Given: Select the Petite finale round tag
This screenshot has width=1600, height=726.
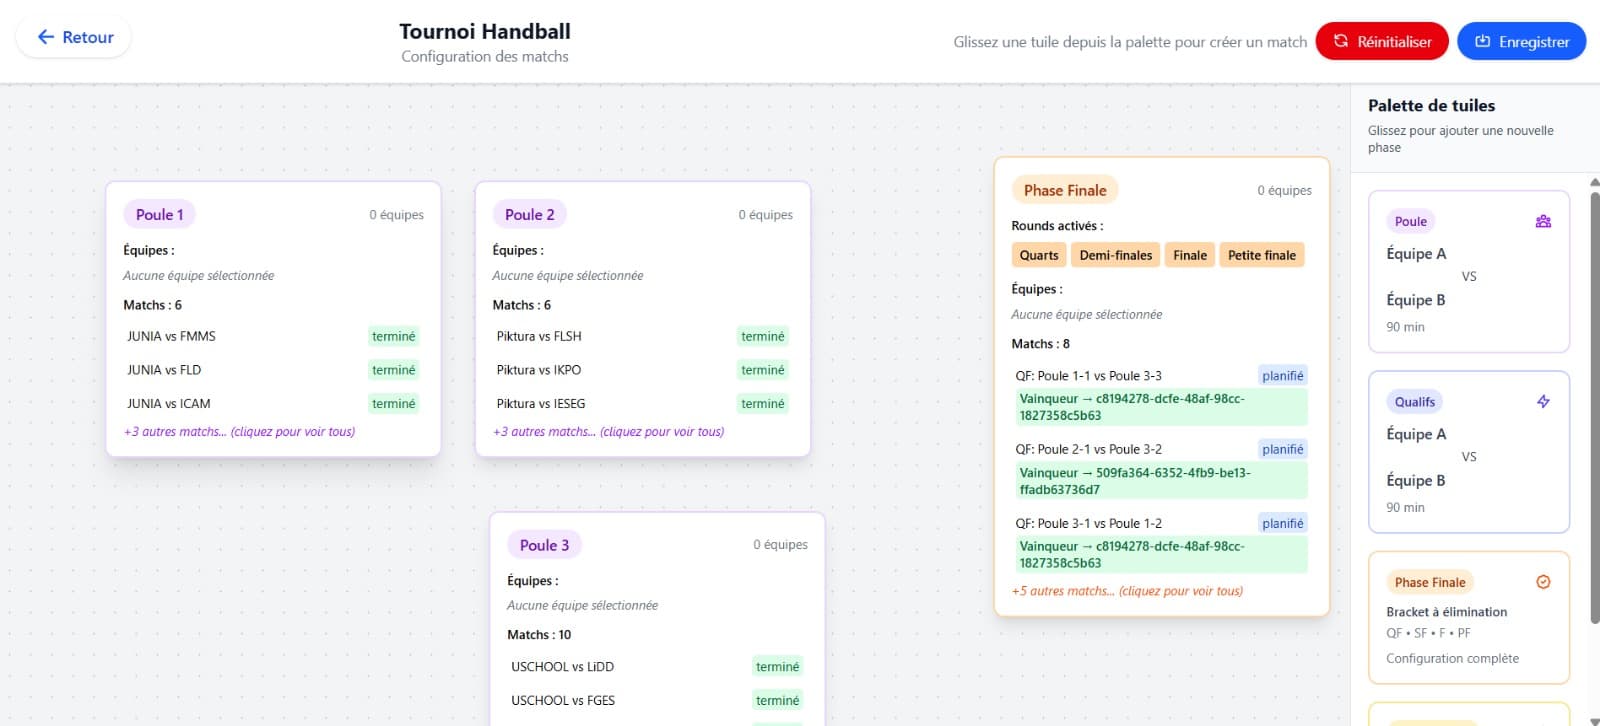Looking at the screenshot, I should click(x=1262, y=255).
